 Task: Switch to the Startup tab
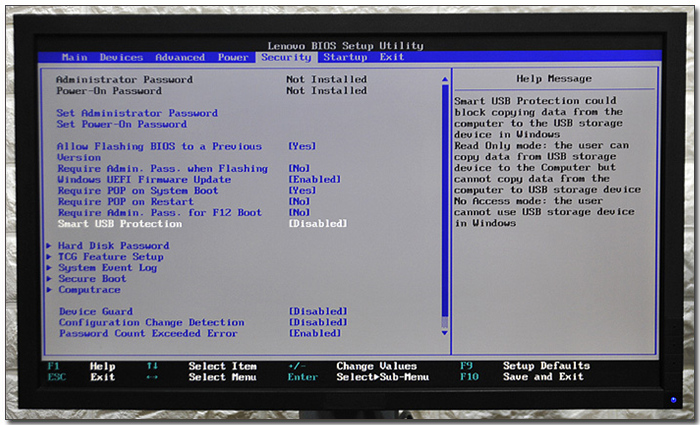(x=345, y=57)
